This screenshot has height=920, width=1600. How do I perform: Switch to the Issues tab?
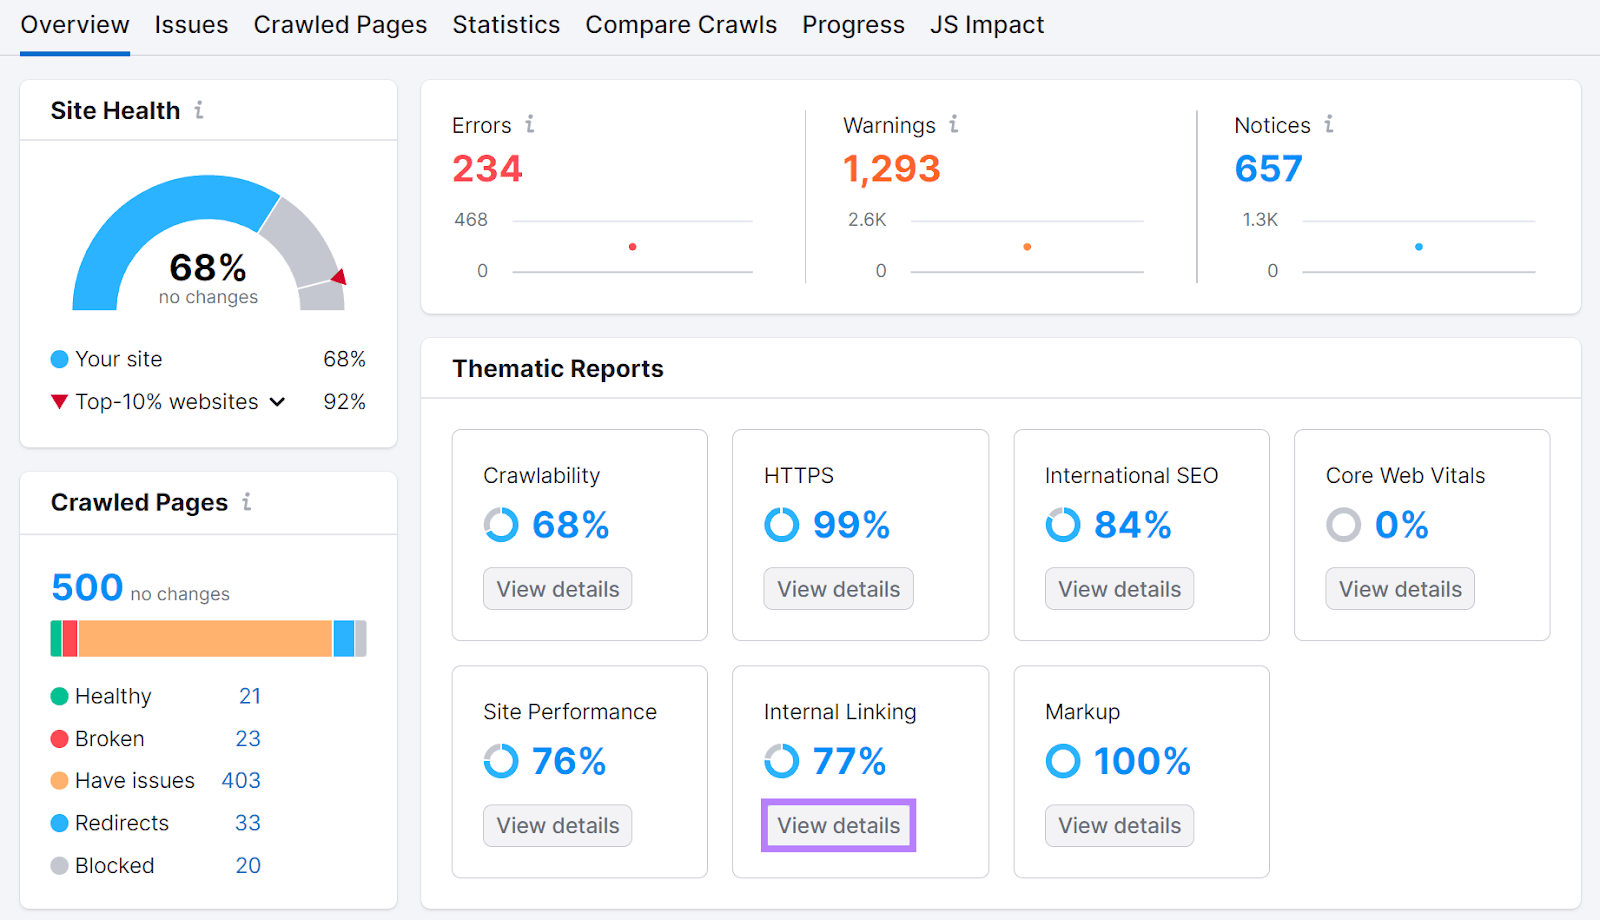tap(191, 24)
